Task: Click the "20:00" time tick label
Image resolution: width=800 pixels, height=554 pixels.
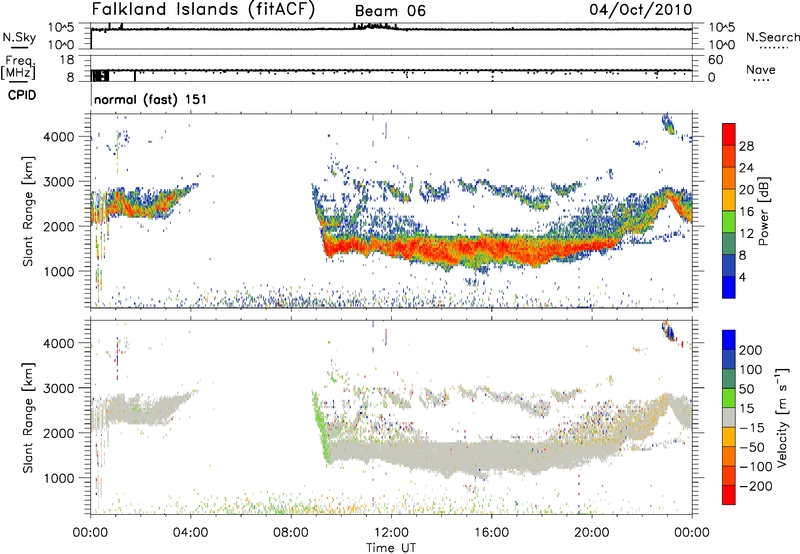Action: pos(591,532)
